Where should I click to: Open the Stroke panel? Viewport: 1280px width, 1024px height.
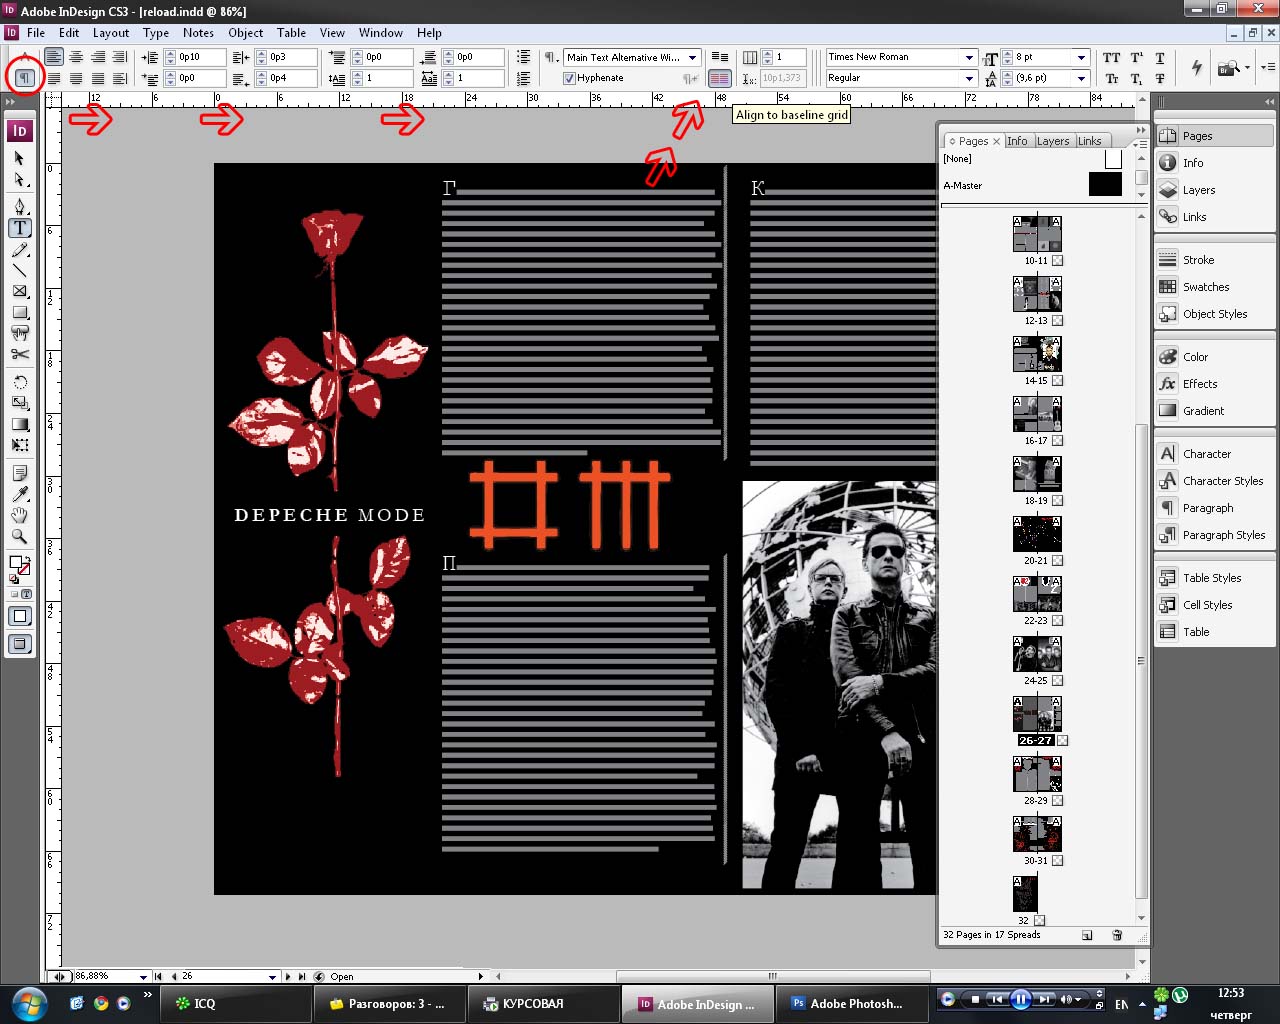(x=1215, y=260)
